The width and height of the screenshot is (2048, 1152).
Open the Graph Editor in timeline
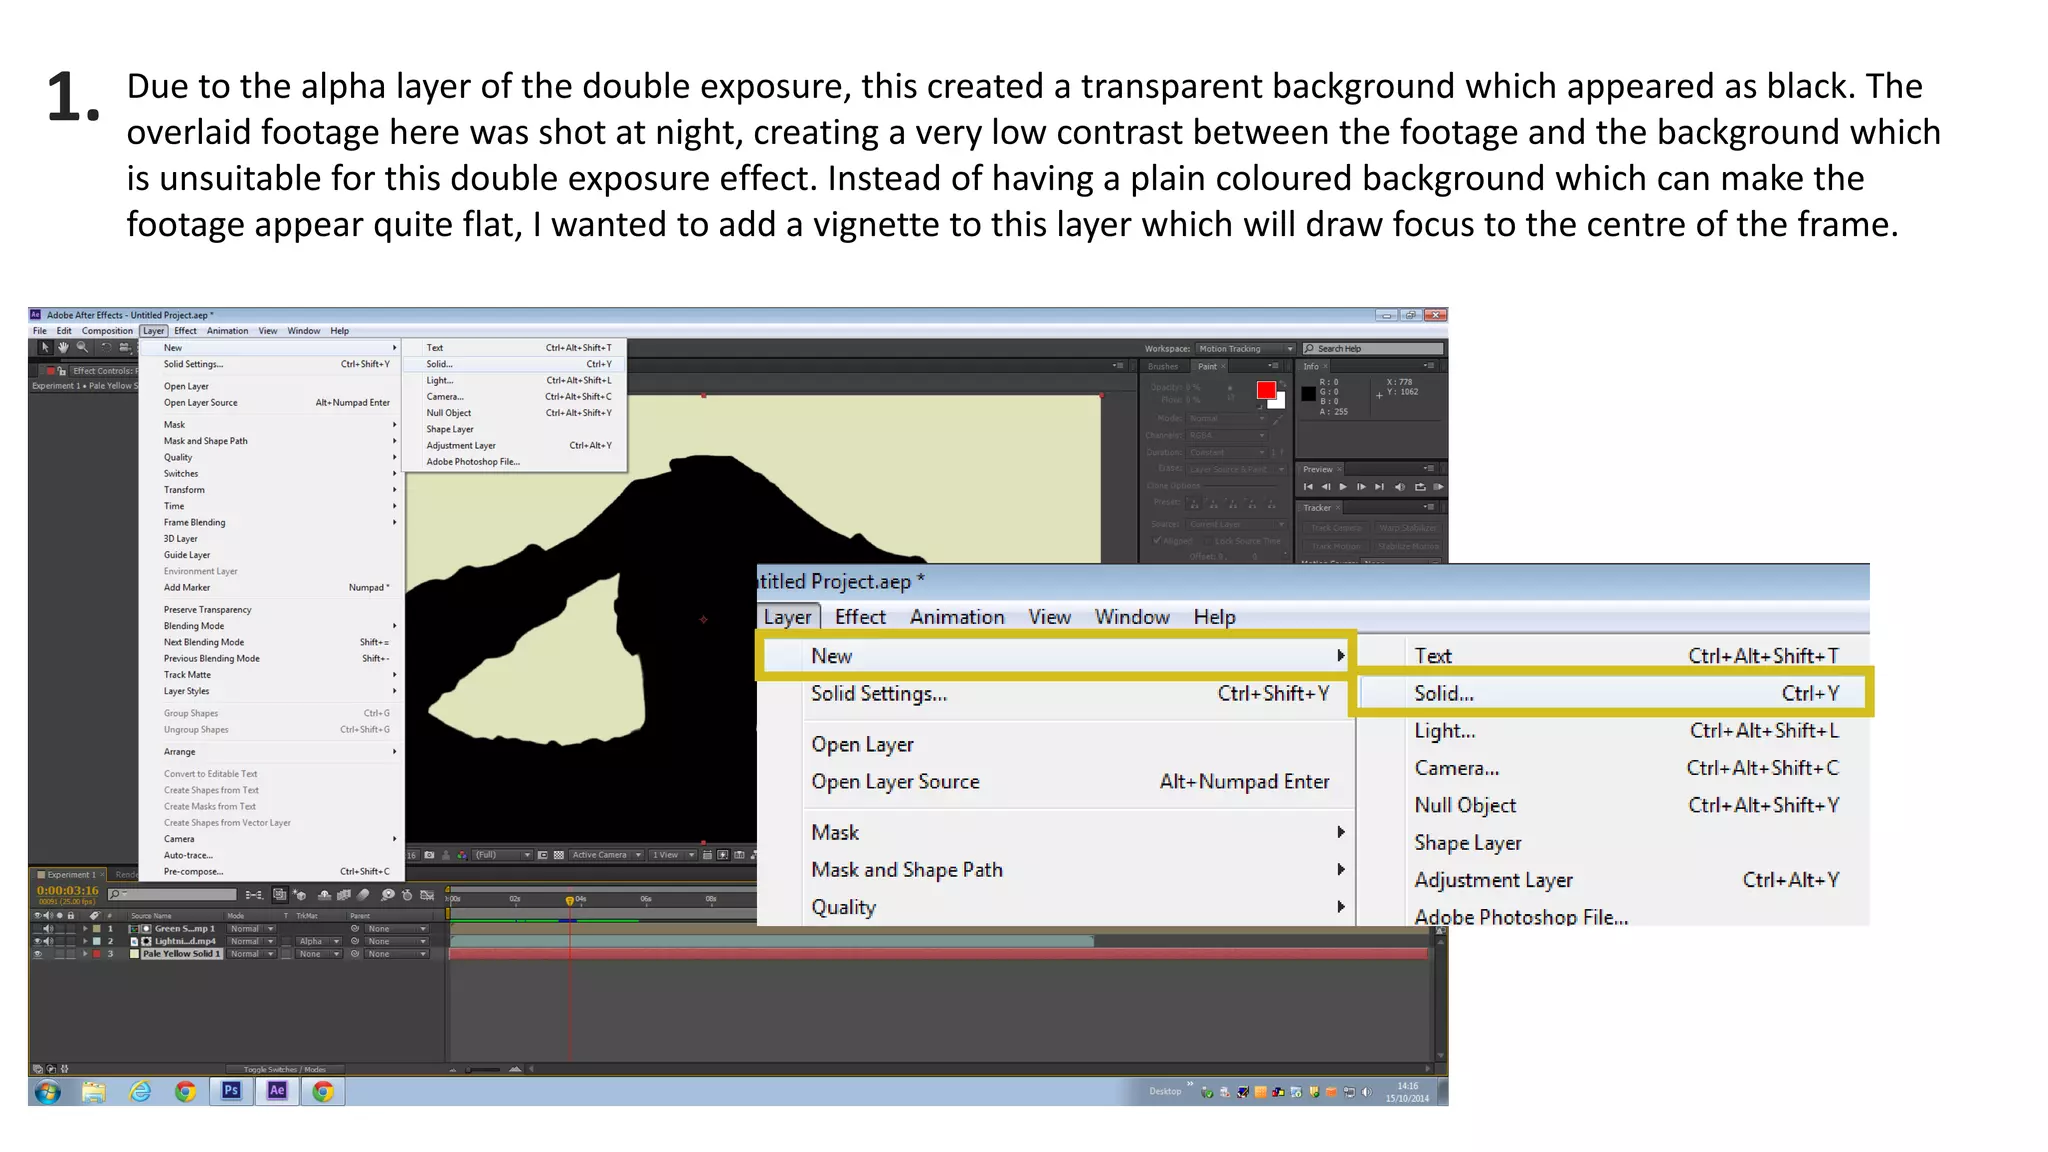coord(427,895)
